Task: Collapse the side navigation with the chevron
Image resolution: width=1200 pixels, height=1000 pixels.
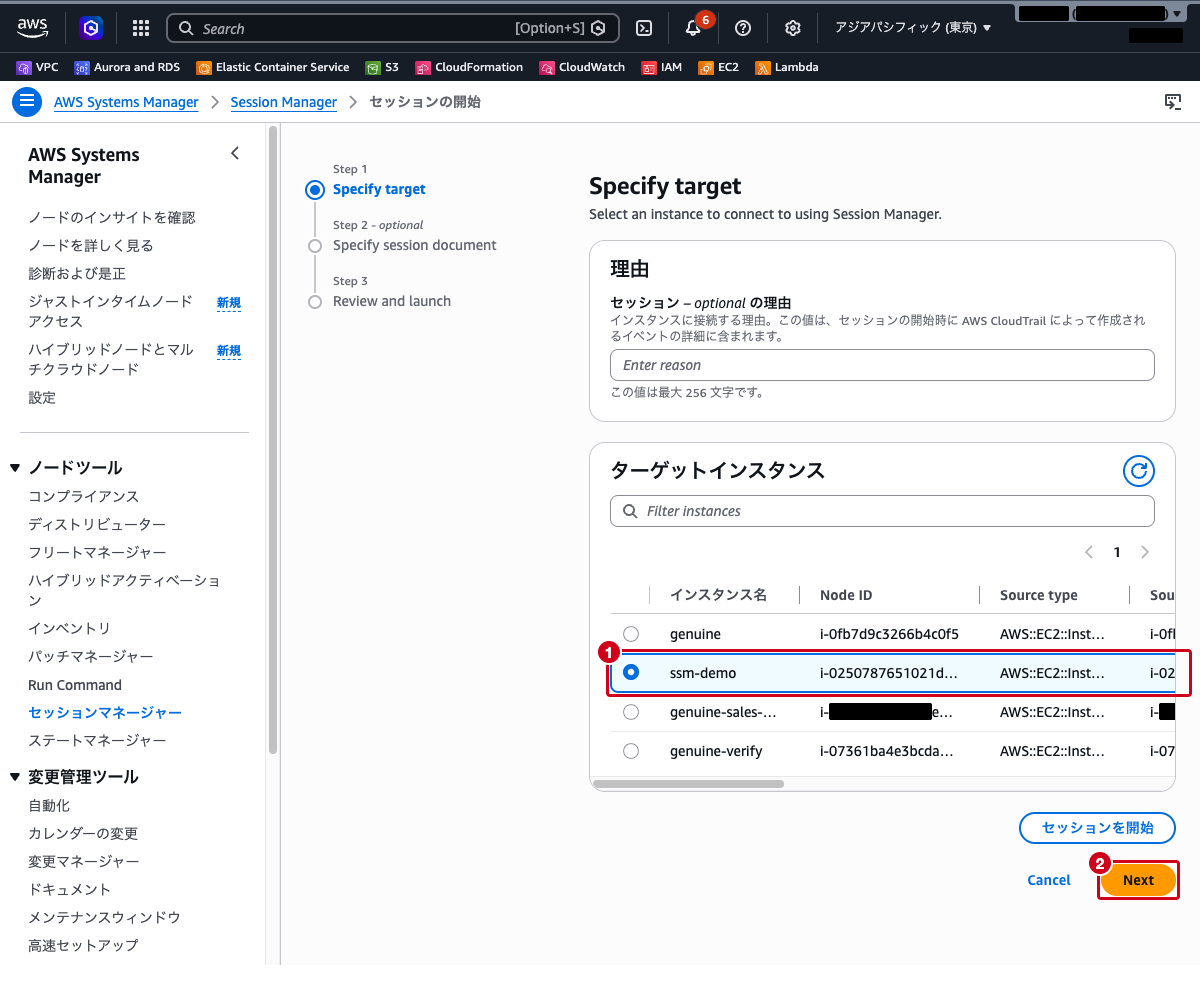Action: coord(235,154)
